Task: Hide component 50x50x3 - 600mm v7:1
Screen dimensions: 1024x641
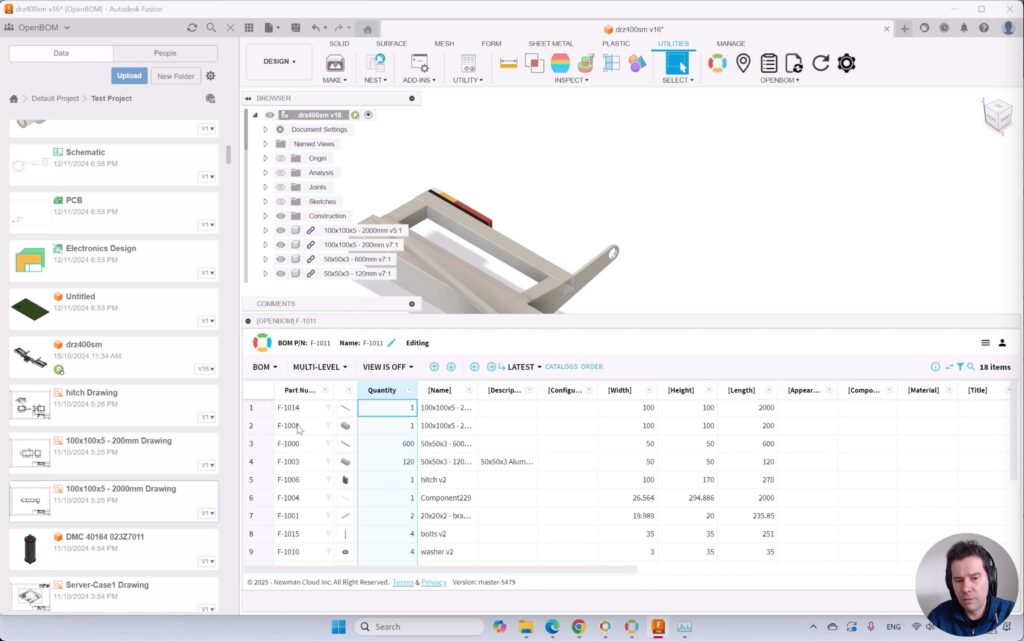Action: [x=281, y=259]
